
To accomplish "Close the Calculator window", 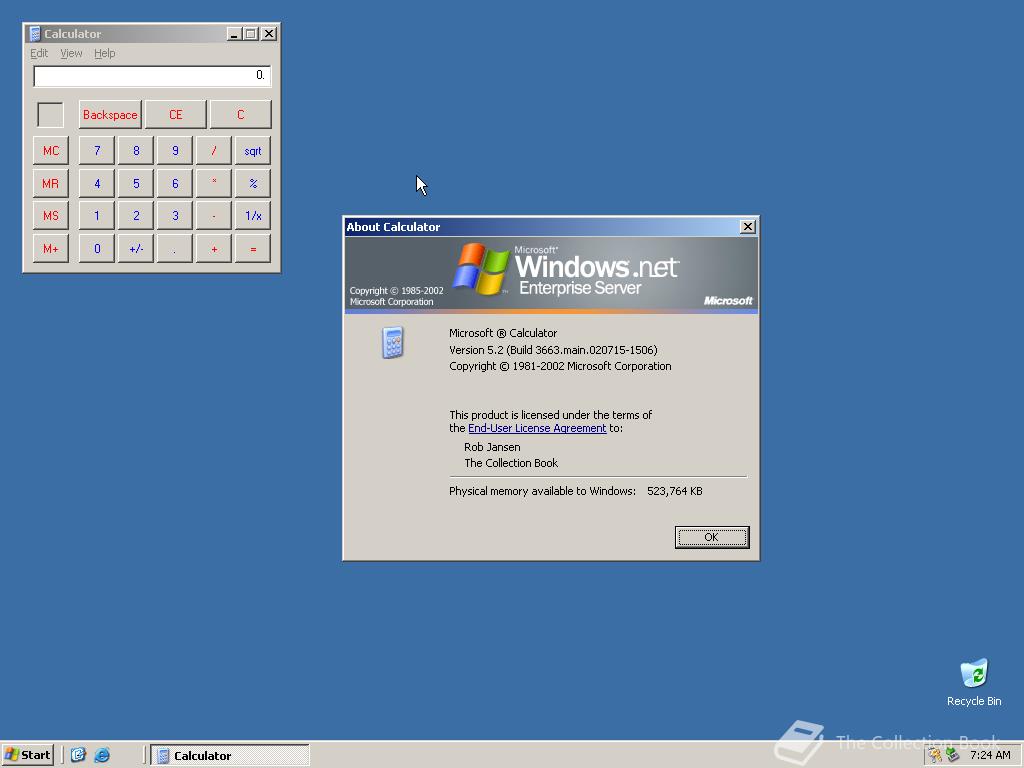I will tap(269, 34).
